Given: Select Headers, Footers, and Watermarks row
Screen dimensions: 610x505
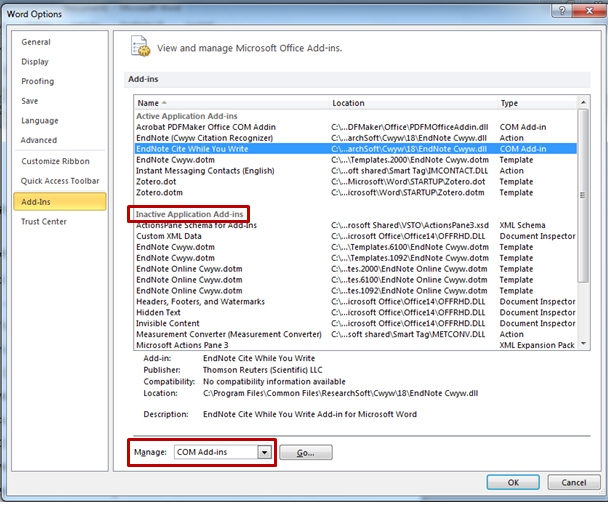Looking at the screenshot, I should (356, 302).
